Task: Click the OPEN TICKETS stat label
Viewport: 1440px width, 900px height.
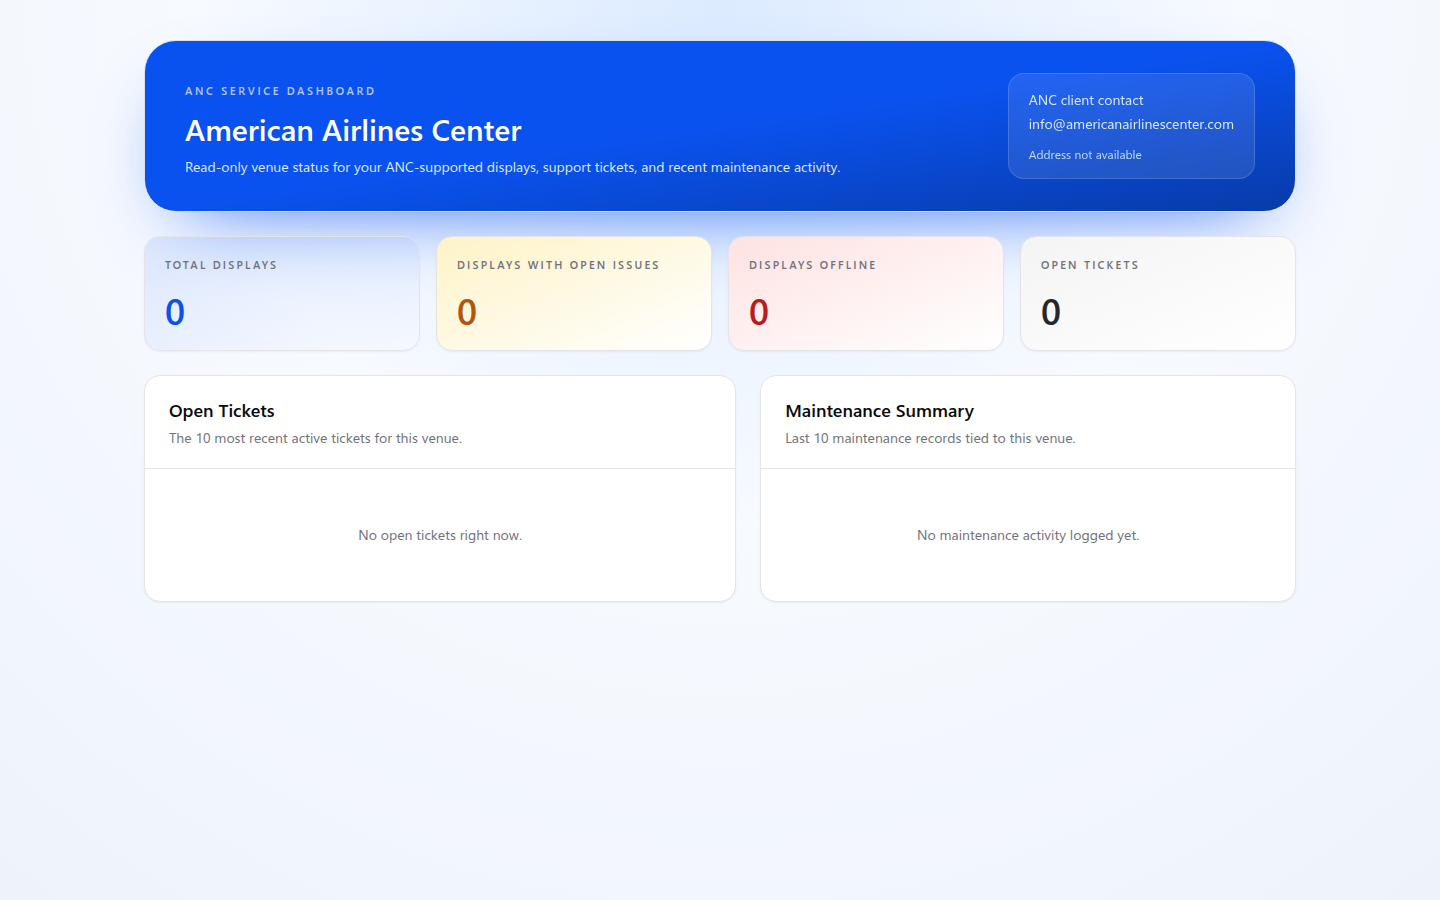Action: coord(1090,265)
